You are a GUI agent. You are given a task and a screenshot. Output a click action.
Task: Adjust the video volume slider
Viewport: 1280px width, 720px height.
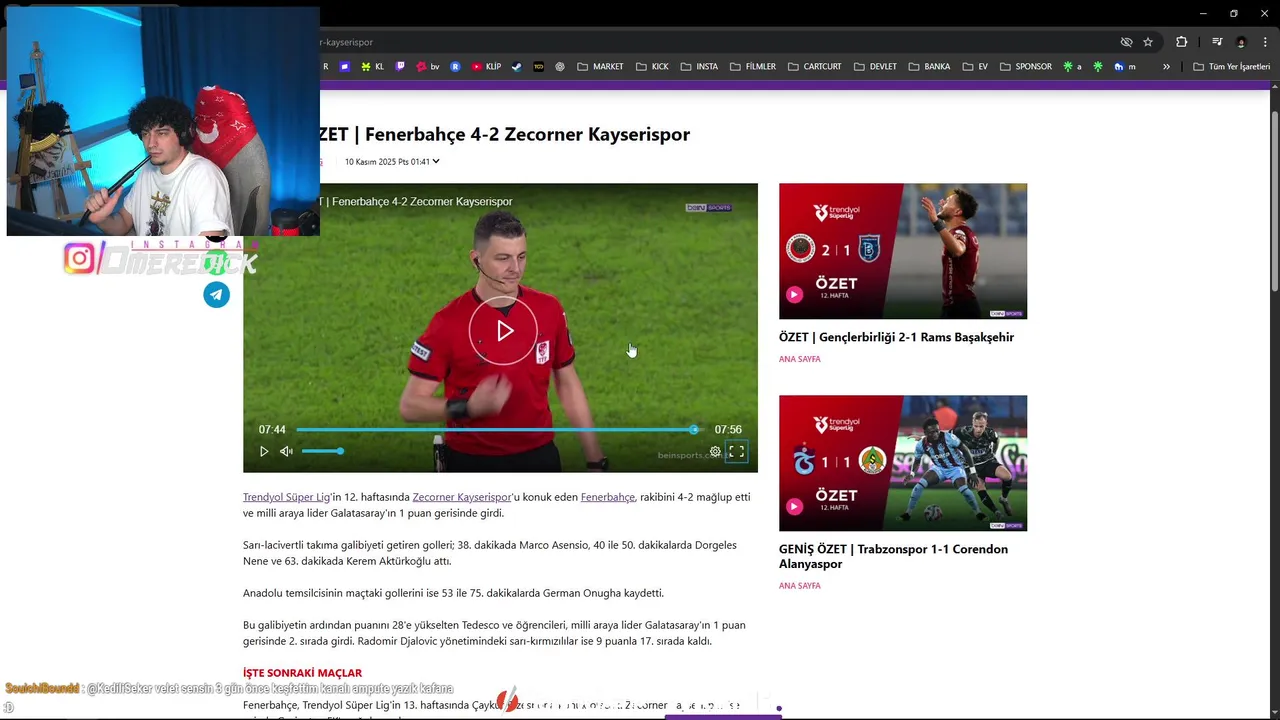(322, 452)
